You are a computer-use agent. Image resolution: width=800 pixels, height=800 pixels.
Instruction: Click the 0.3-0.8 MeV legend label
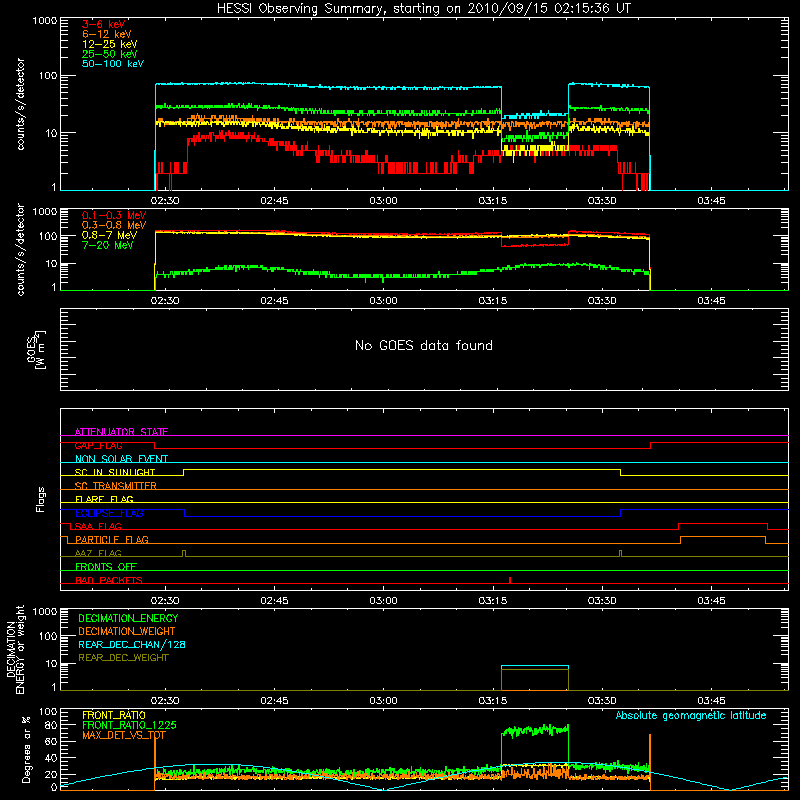(114, 225)
